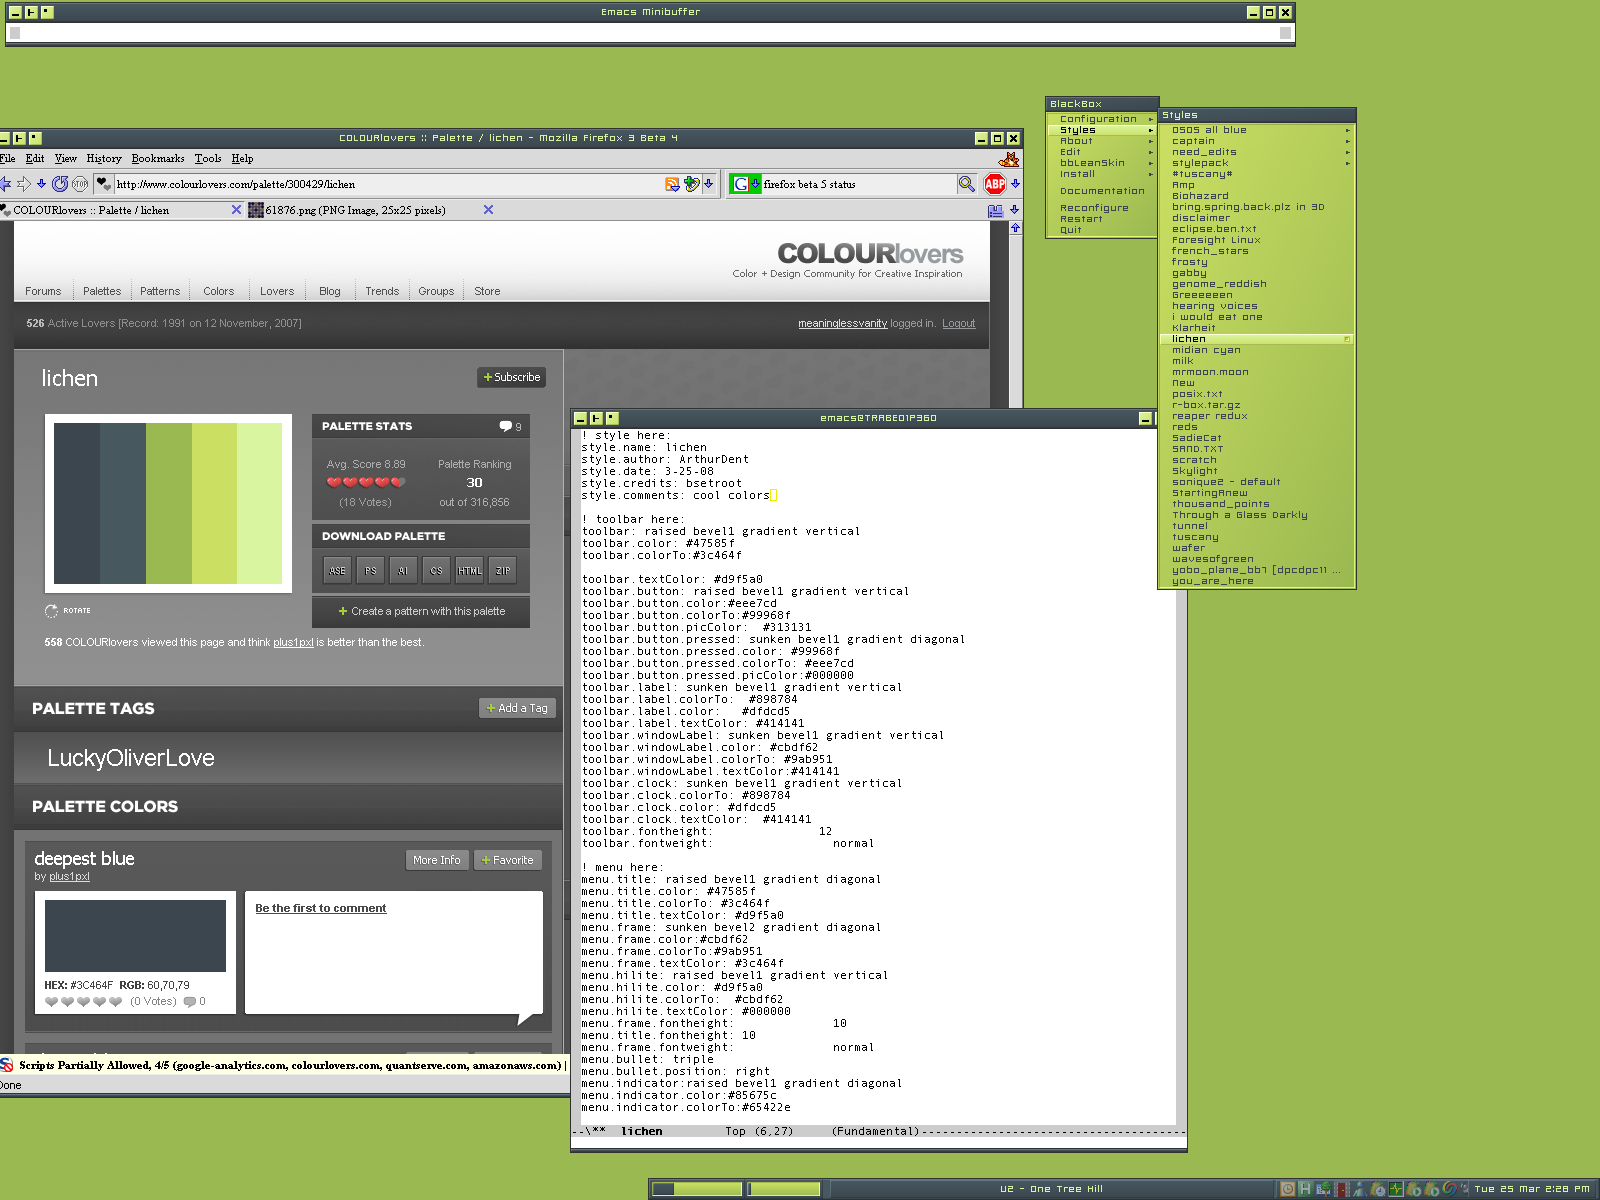This screenshot has width=1600, height=1200.
Task: Click 'Create a pattern with this palette'
Action: coord(421,611)
